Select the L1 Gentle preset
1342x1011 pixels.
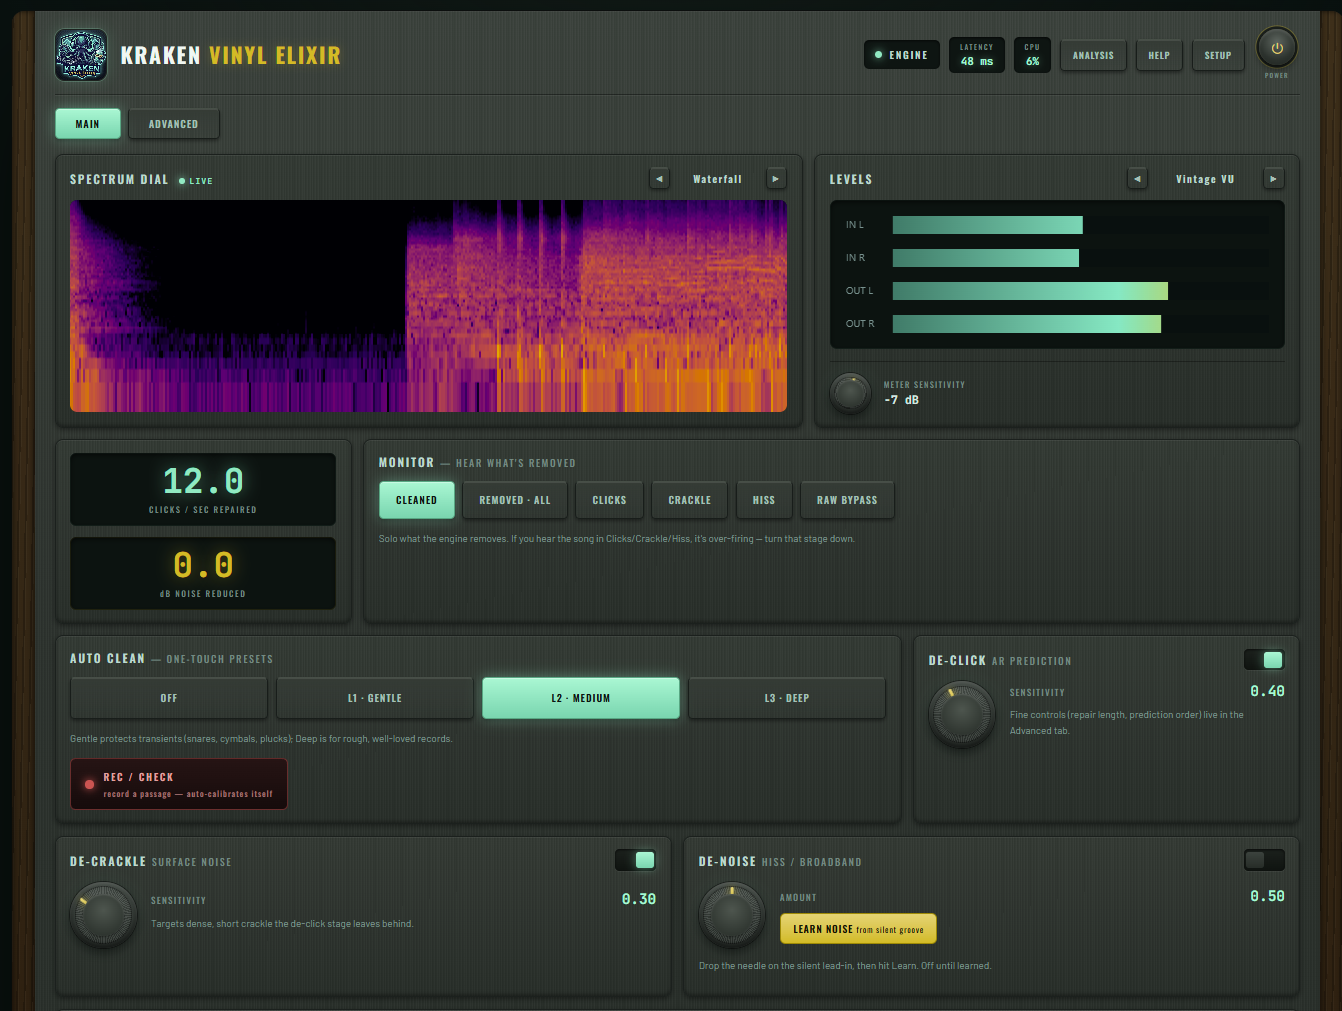point(375,698)
